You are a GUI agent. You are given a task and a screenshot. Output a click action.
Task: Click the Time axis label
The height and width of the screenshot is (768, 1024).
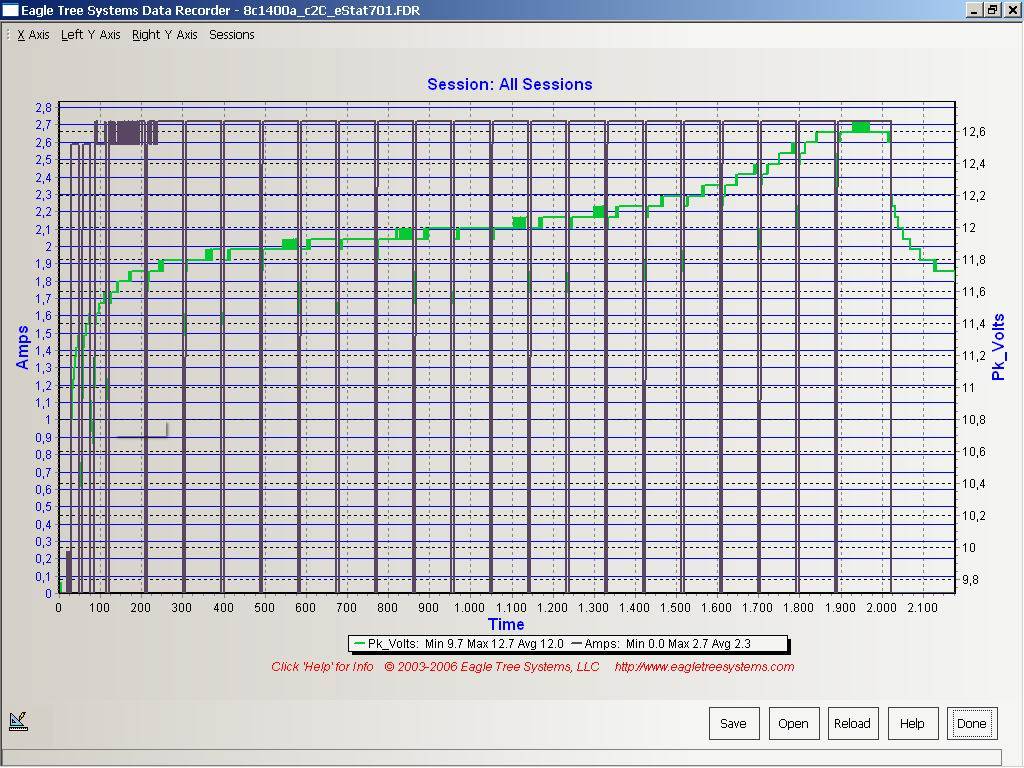click(506, 624)
